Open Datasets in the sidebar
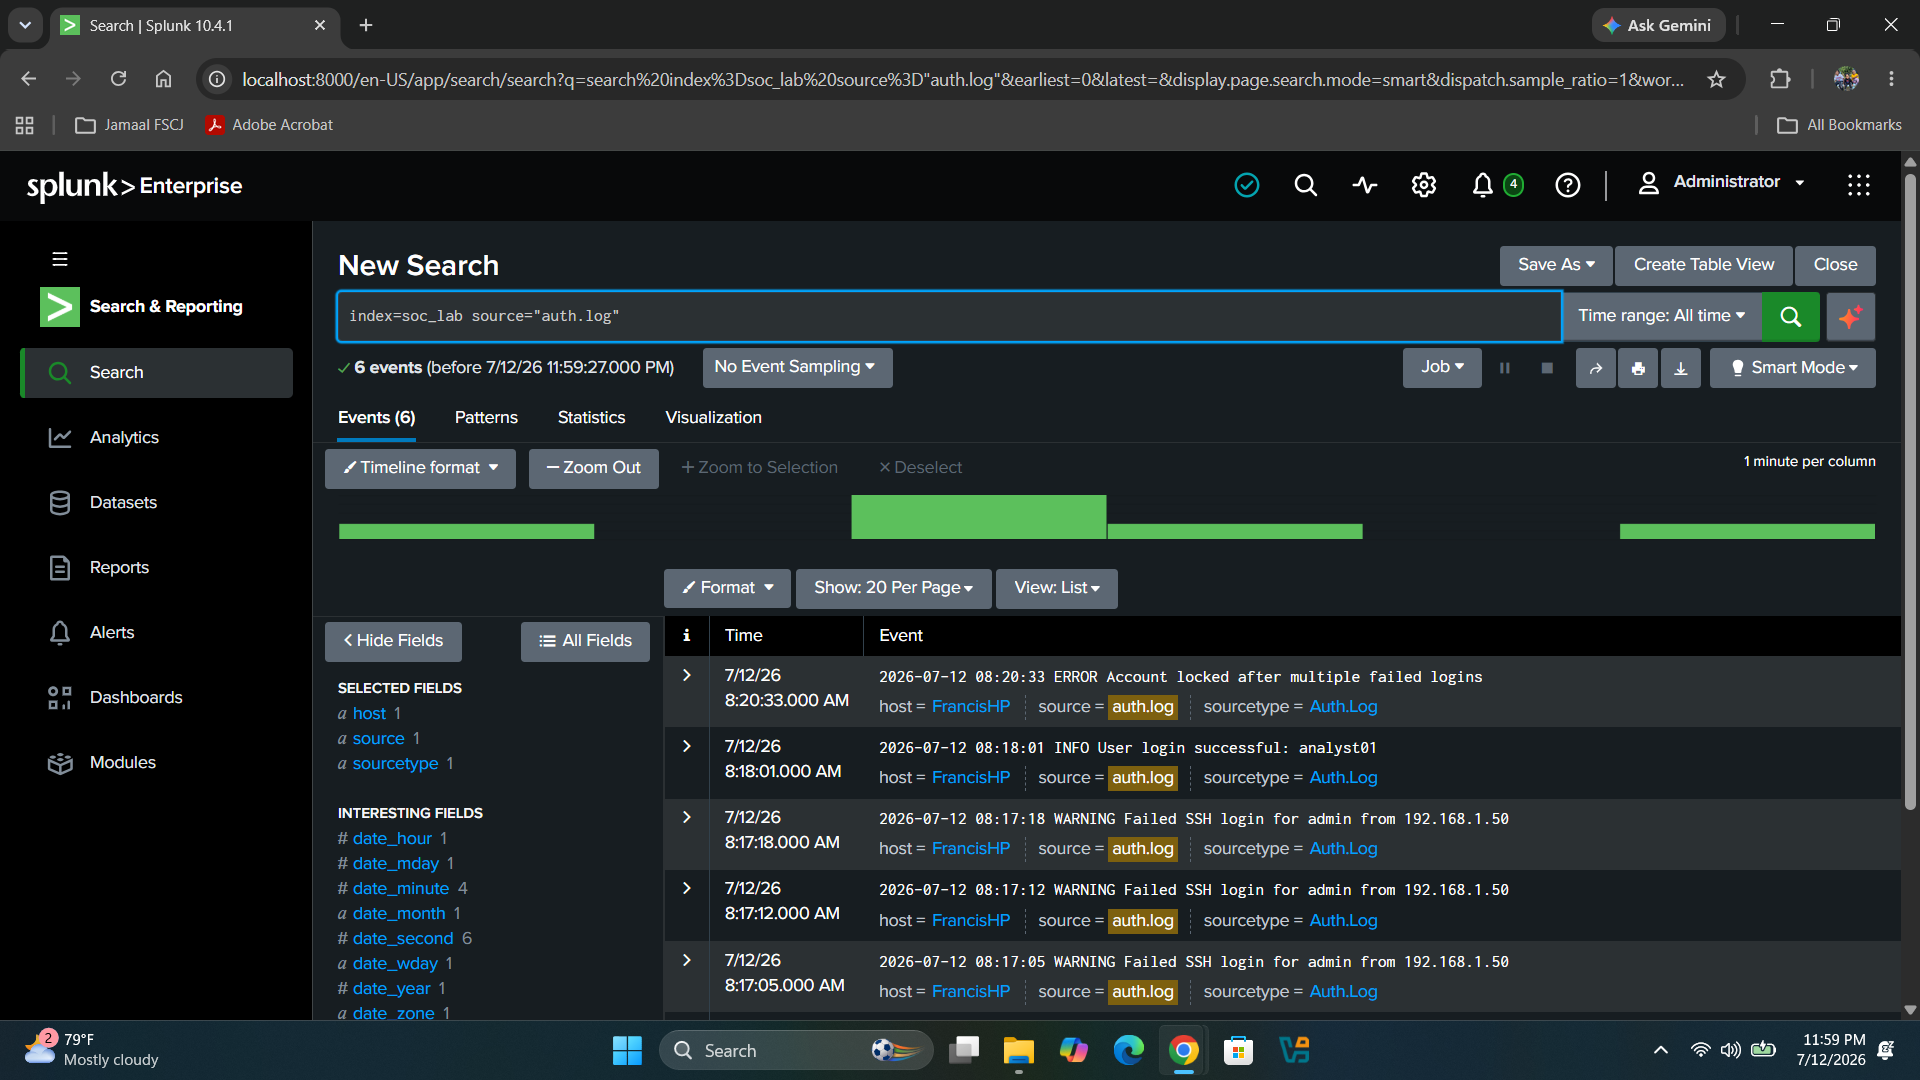 (x=123, y=502)
